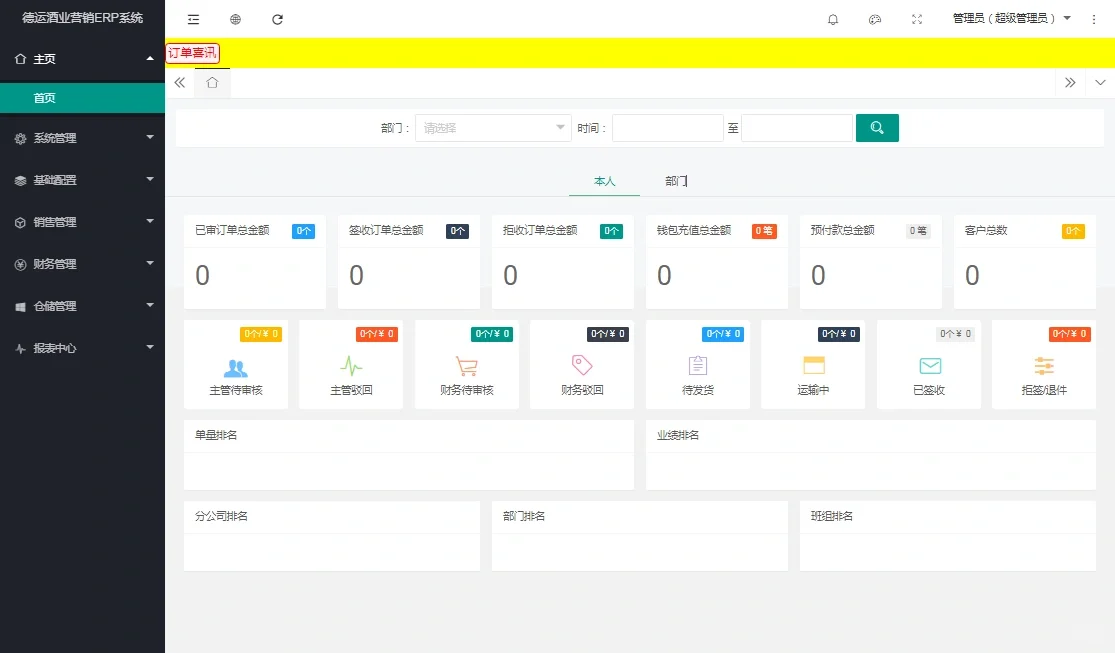
Task: Click the 客户总数 0个 badge
Action: 1073,231
